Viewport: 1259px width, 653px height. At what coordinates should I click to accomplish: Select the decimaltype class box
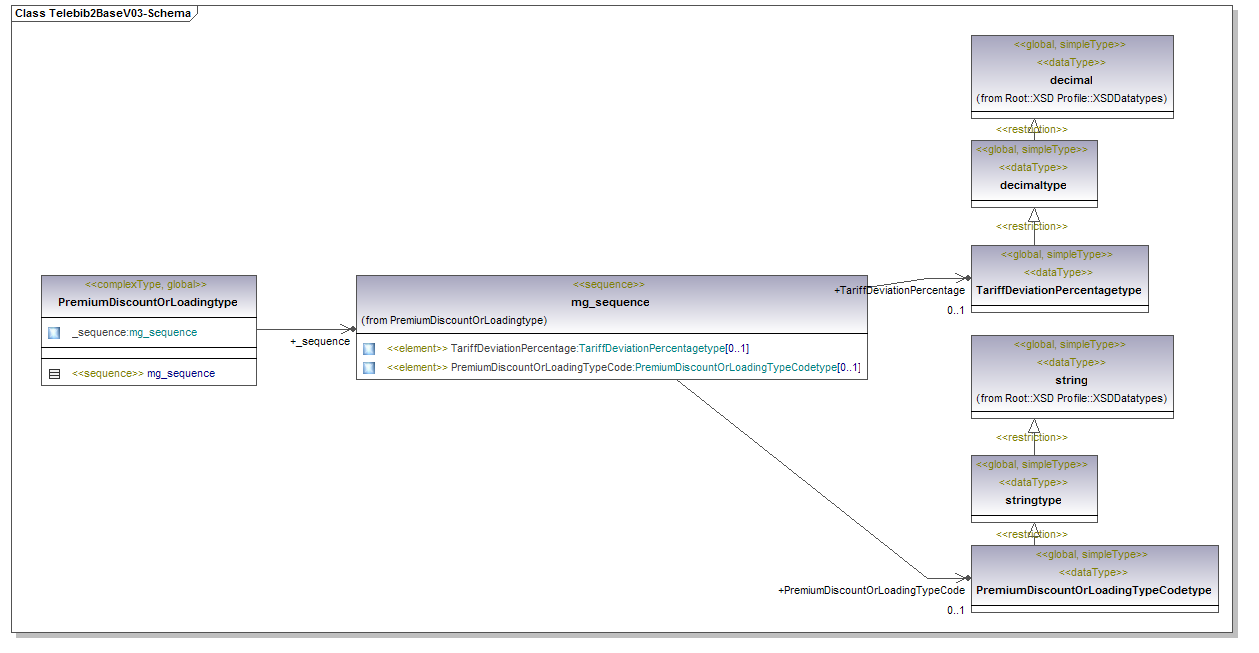[1033, 185]
